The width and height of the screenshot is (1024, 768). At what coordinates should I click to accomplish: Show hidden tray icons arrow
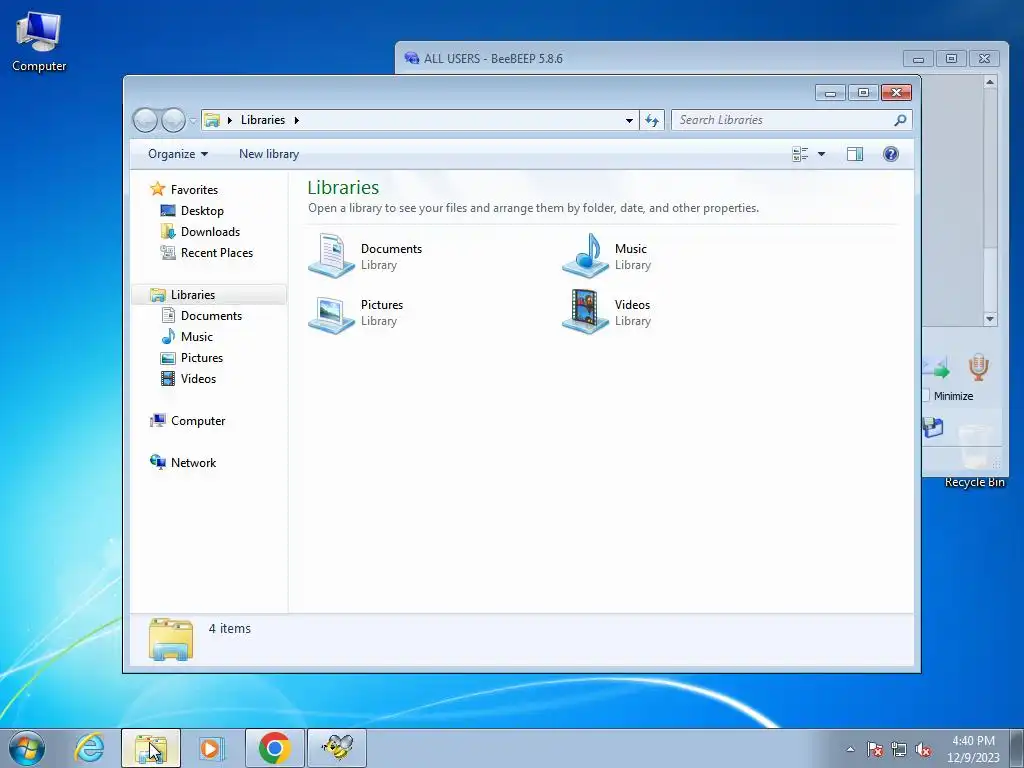[850, 749]
